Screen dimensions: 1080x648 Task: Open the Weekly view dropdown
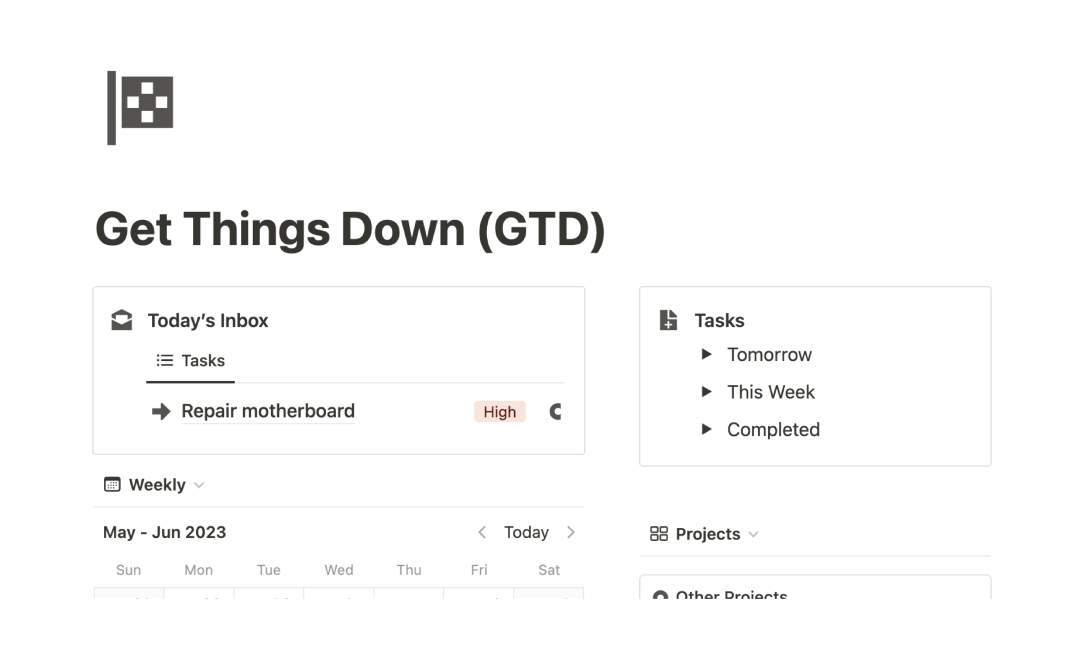tap(198, 485)
